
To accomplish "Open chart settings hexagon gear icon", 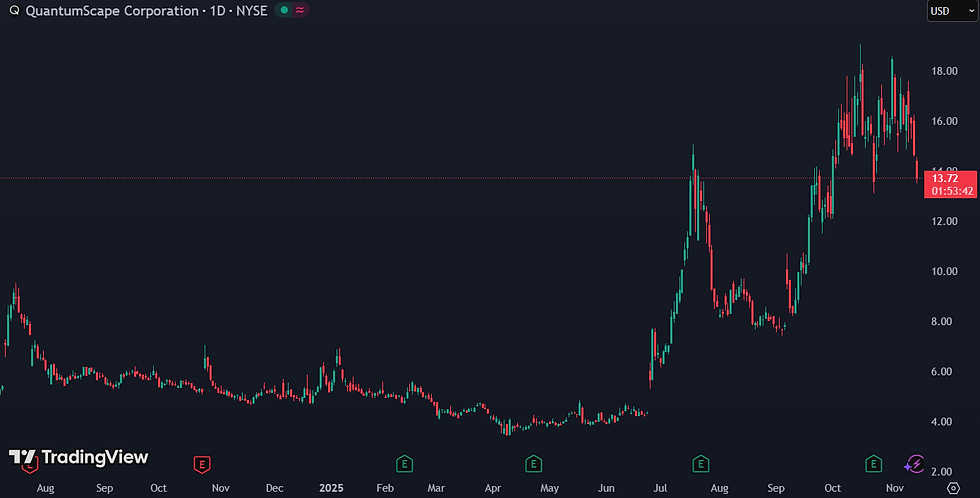I will tap(953, 488).
